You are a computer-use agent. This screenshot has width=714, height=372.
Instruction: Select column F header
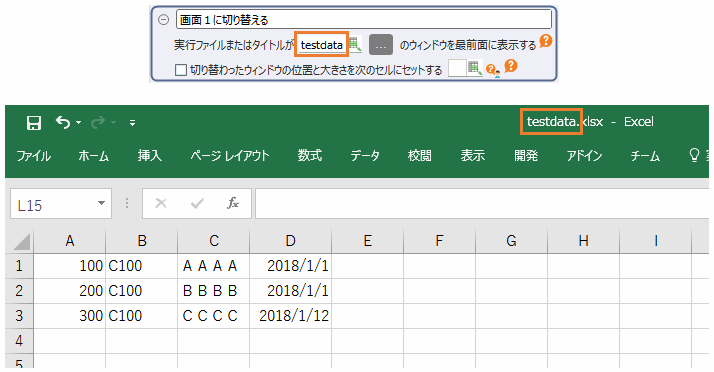pos(439,241)
